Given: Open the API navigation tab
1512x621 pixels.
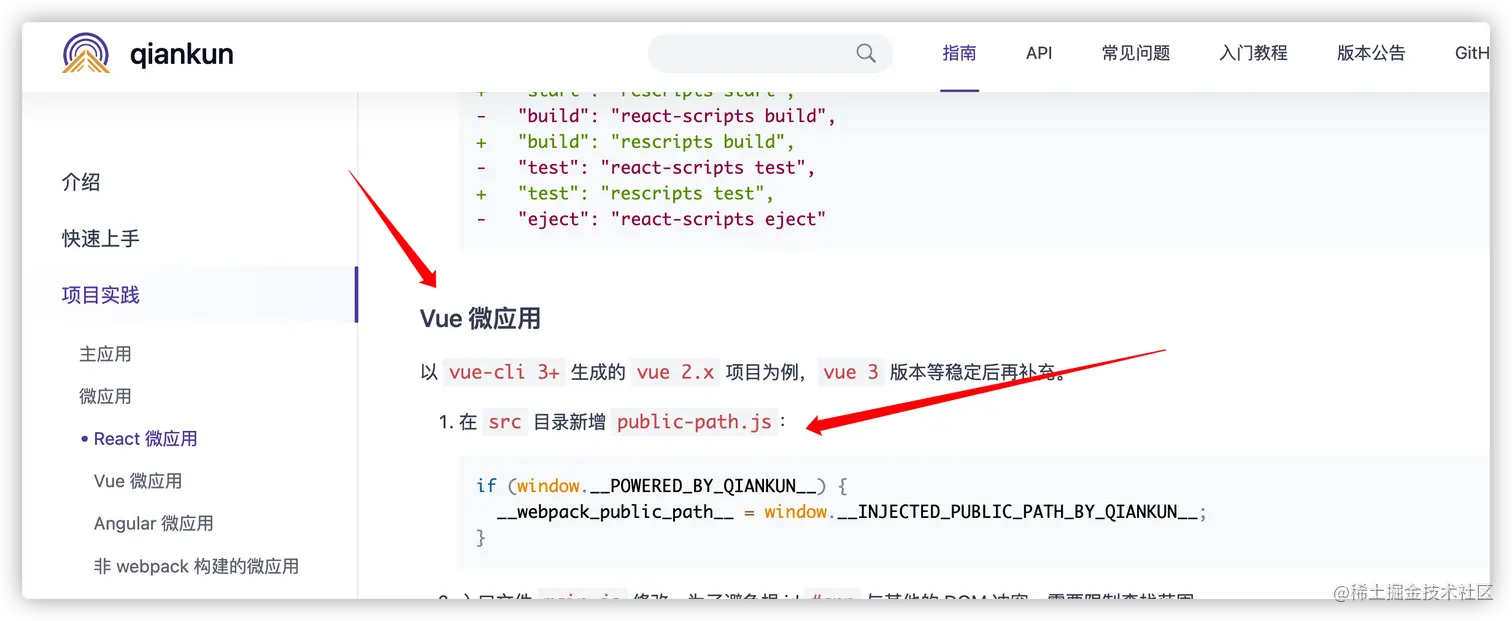Looking at the screenshot, I should click(x=1039, y=53).
